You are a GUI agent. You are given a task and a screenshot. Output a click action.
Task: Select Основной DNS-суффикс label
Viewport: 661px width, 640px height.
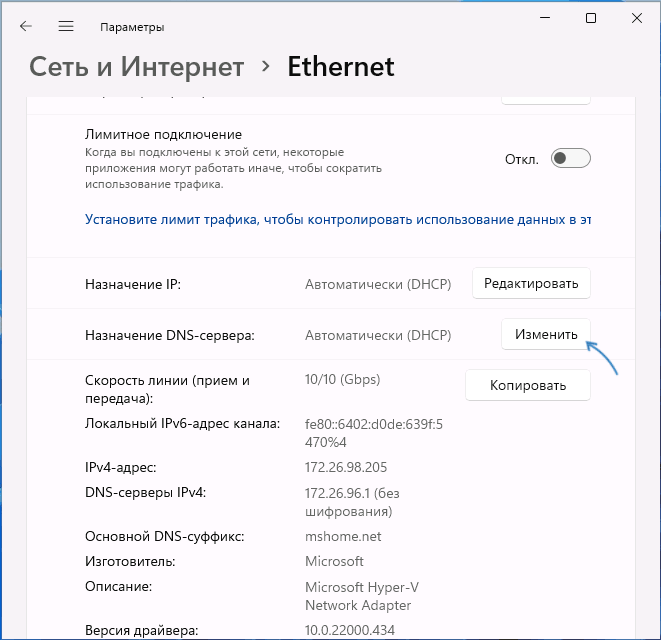pyautogui.click(x=165, y=536)
